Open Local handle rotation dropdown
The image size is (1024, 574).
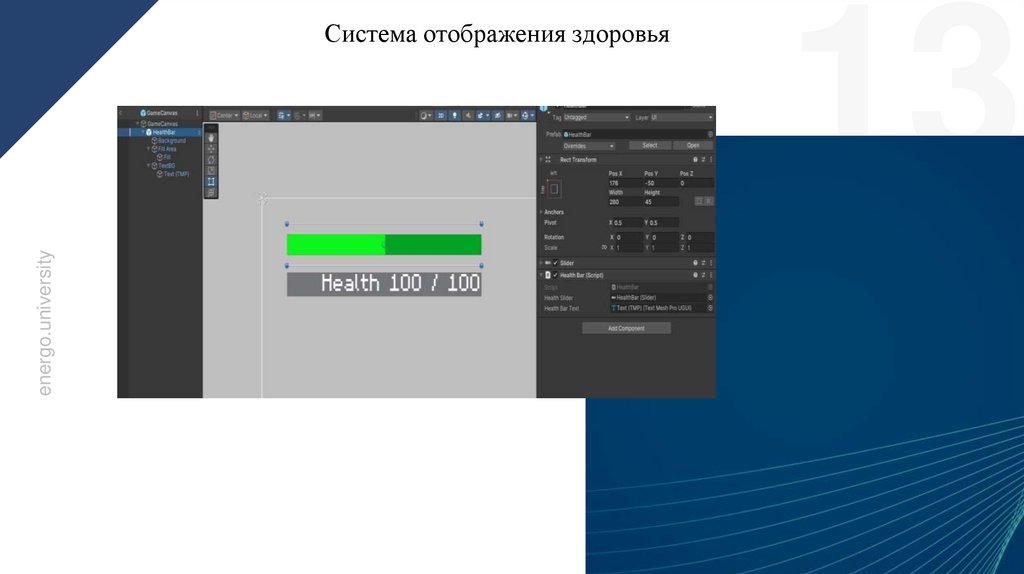(x=255, y=116)
